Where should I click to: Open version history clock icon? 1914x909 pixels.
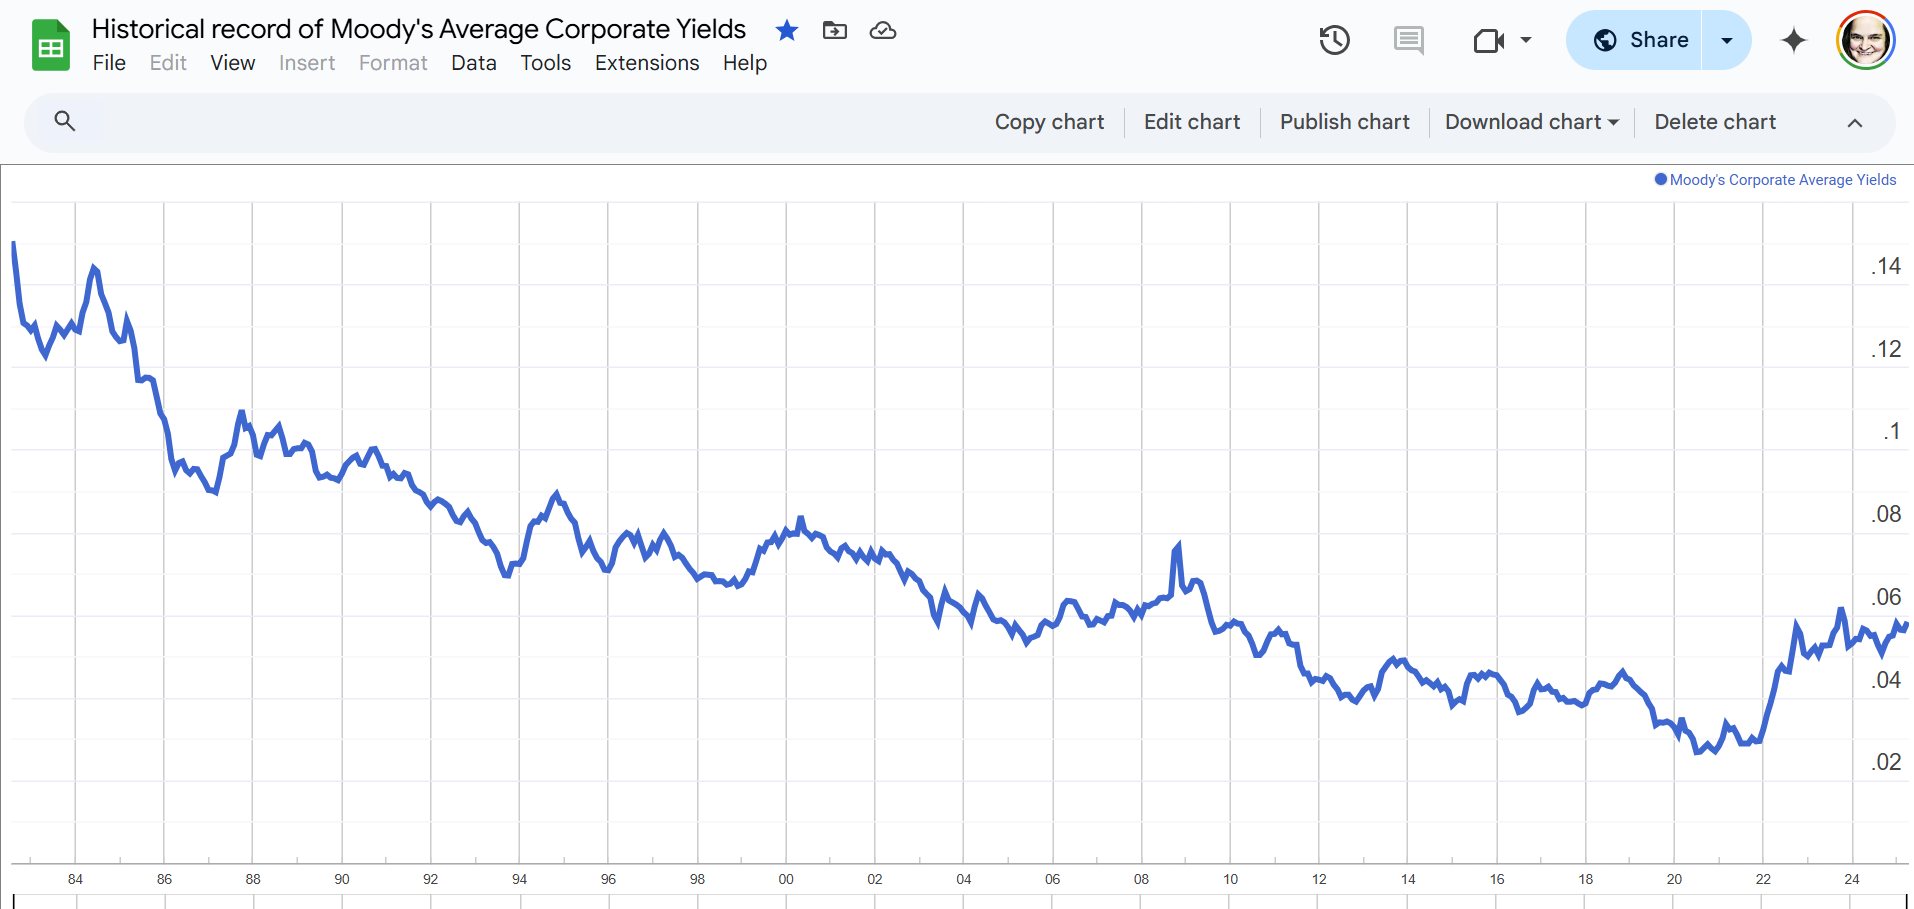1334,40
